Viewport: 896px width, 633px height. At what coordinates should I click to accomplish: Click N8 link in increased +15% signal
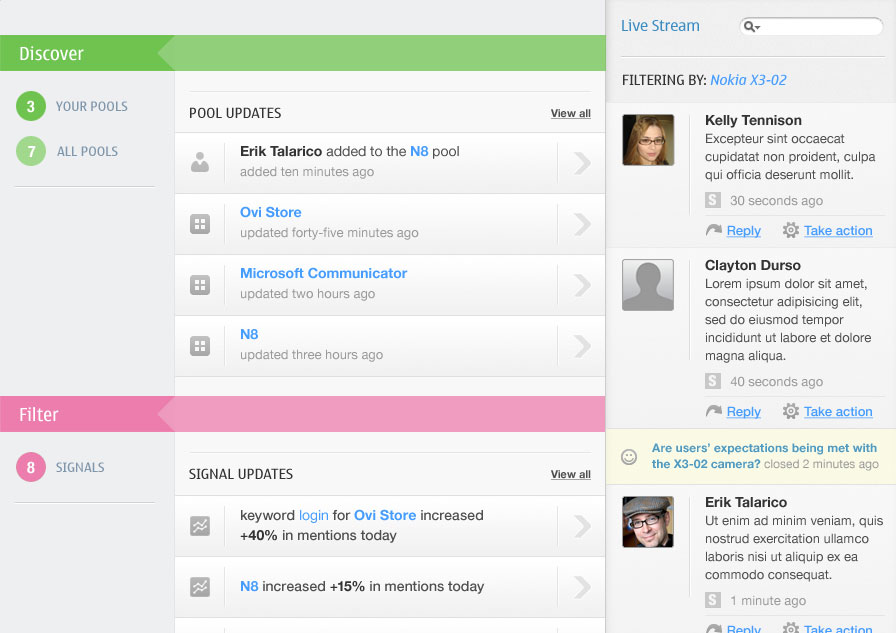249,586
